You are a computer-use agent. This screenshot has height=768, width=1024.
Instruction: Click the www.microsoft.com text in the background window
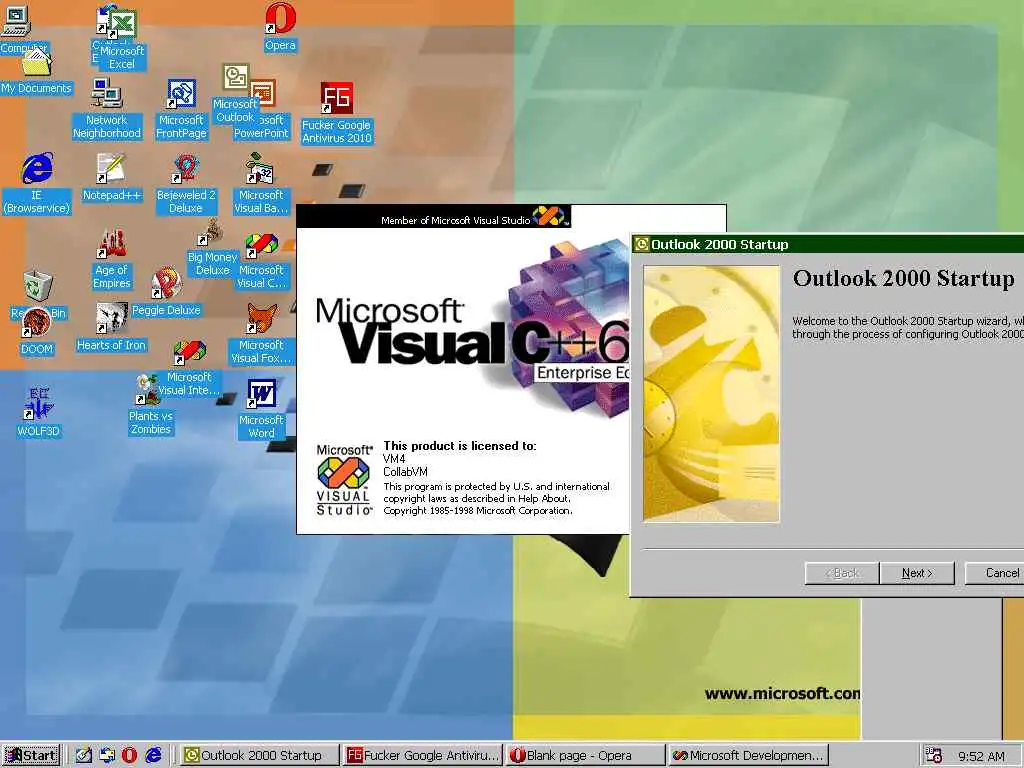tap(782, 694)
